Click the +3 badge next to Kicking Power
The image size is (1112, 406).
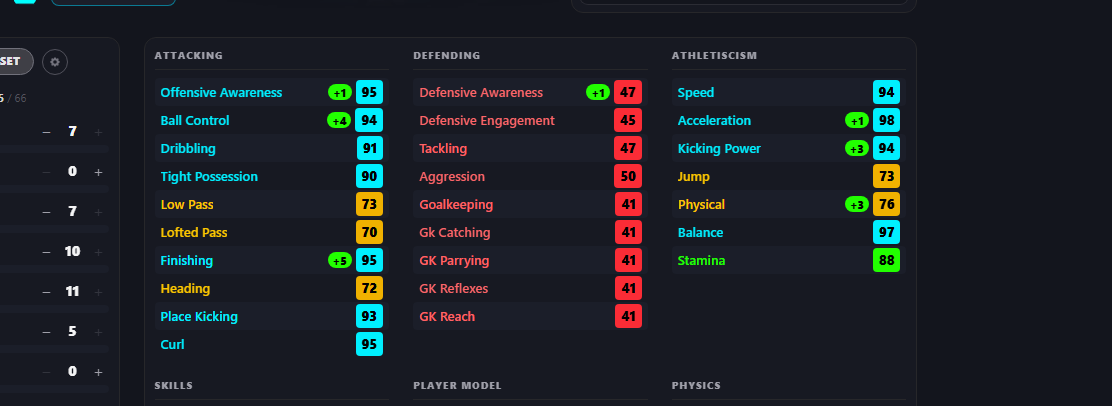click(857, 148)
